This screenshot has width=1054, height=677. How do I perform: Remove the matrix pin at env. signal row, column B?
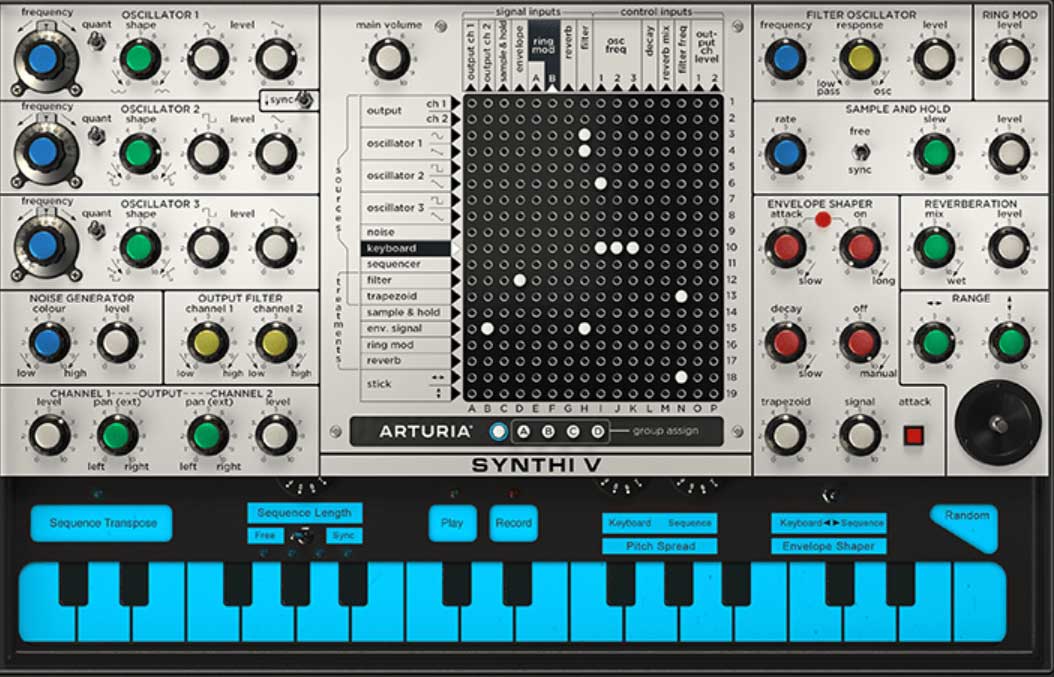[487, 329]
